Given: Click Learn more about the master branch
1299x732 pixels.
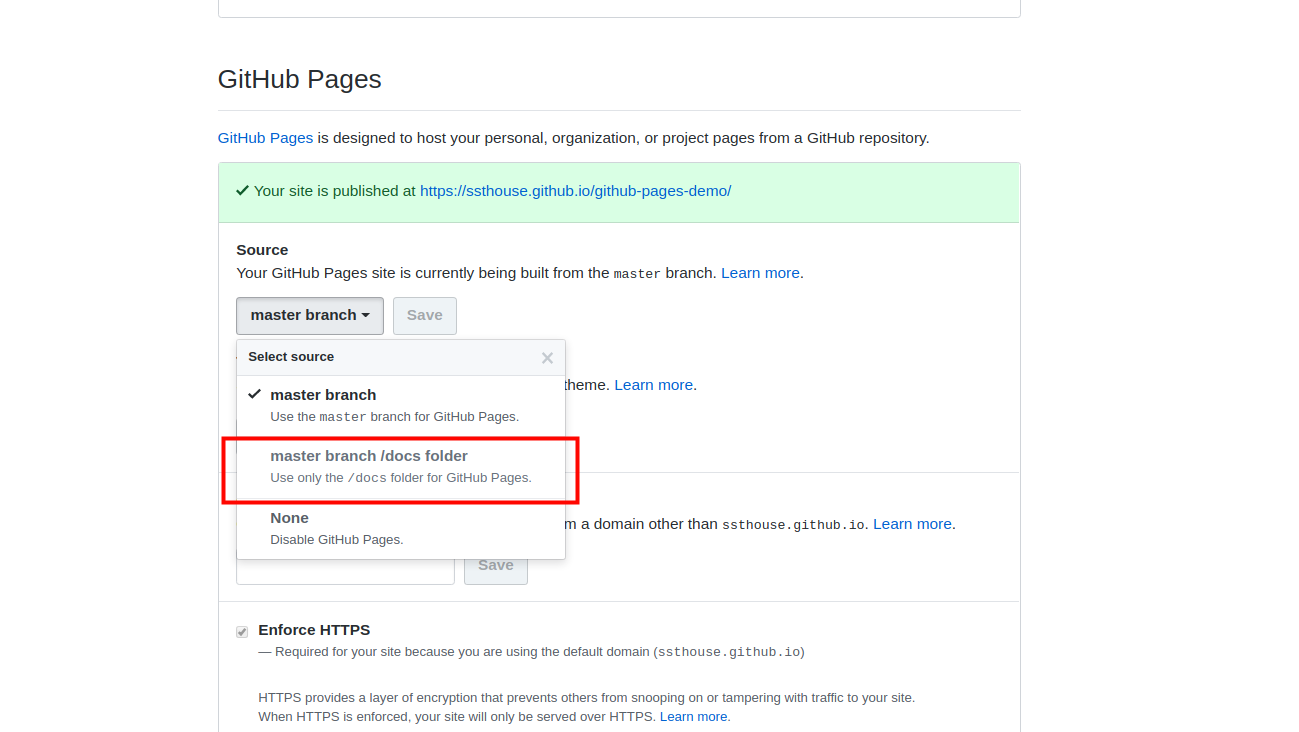Looking at the screenshot, I should pos(759,272).
